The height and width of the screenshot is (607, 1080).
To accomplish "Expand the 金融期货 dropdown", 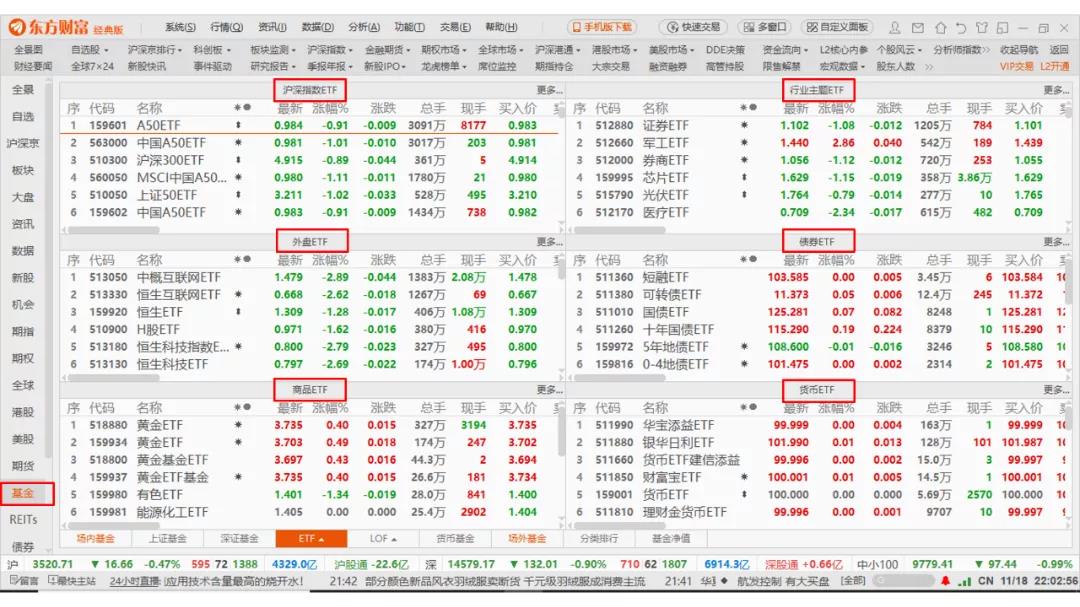I will (x=387, y=50).
